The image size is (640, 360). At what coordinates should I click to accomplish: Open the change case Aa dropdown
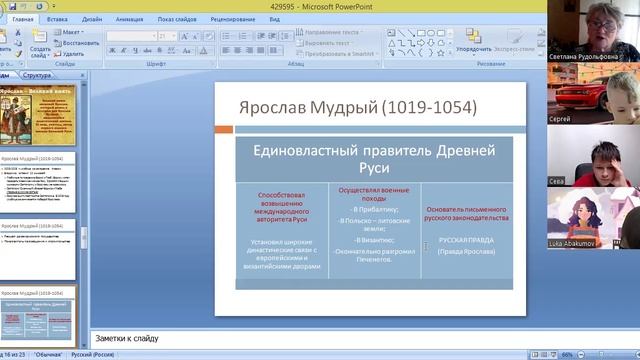tap(187, 51)
